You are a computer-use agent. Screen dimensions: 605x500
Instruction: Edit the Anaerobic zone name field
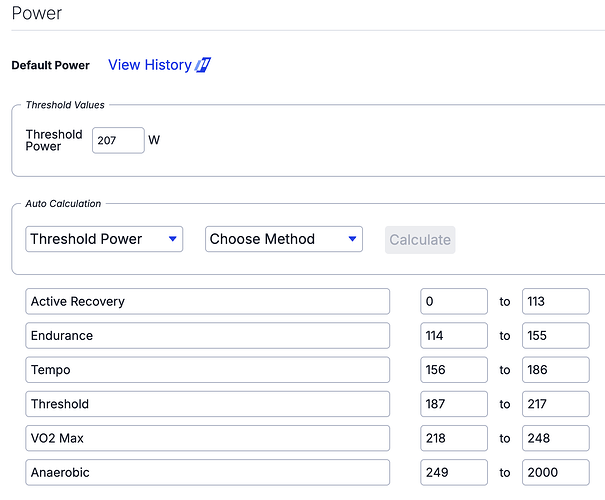coord(208,472)
